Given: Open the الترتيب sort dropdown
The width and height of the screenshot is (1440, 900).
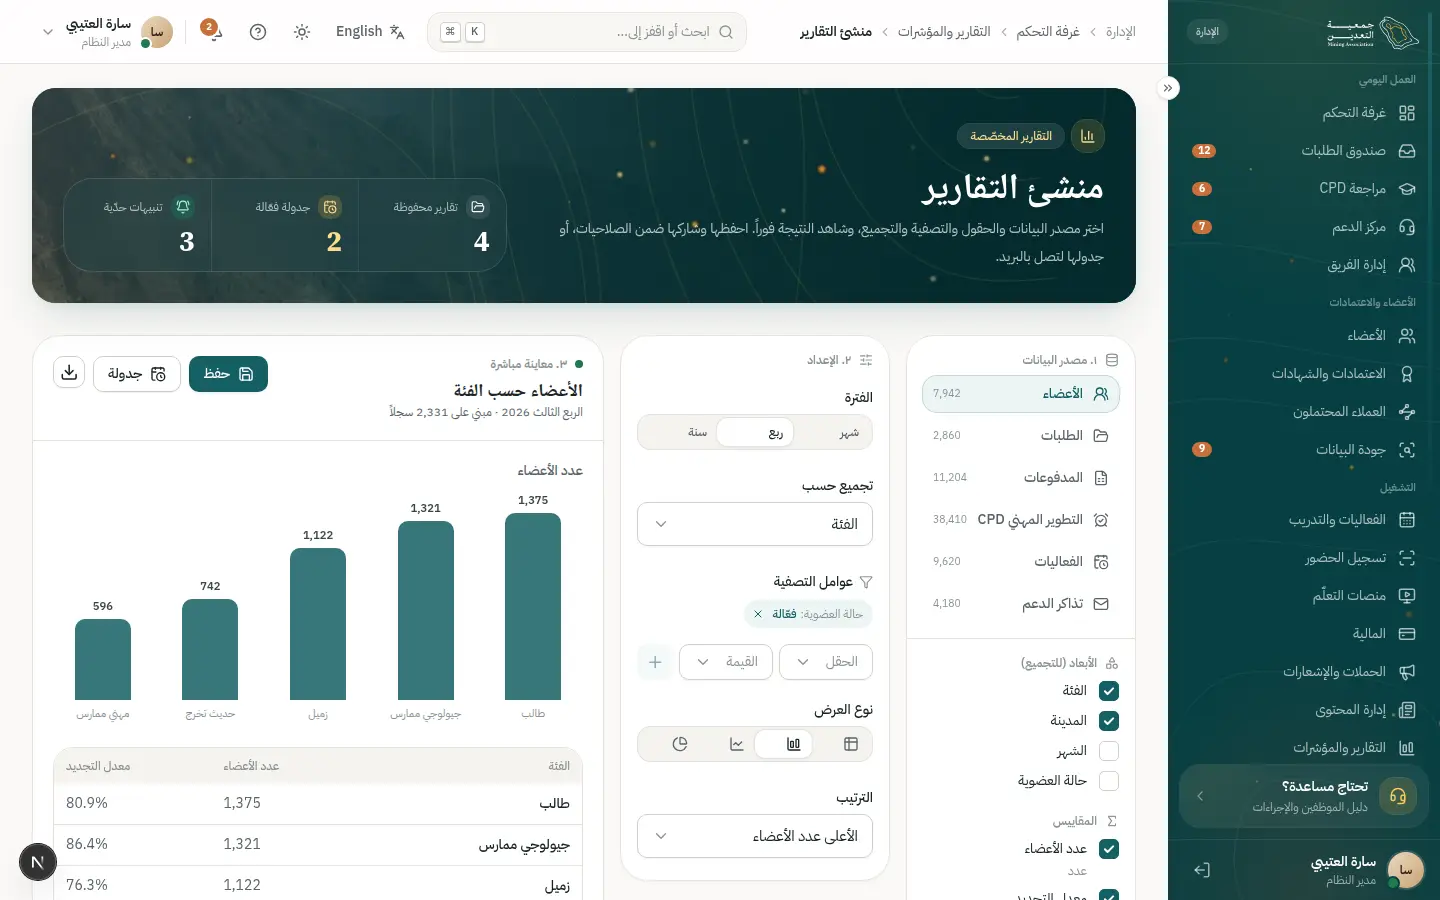Looking at the screenshot, I should coord(755,836).
